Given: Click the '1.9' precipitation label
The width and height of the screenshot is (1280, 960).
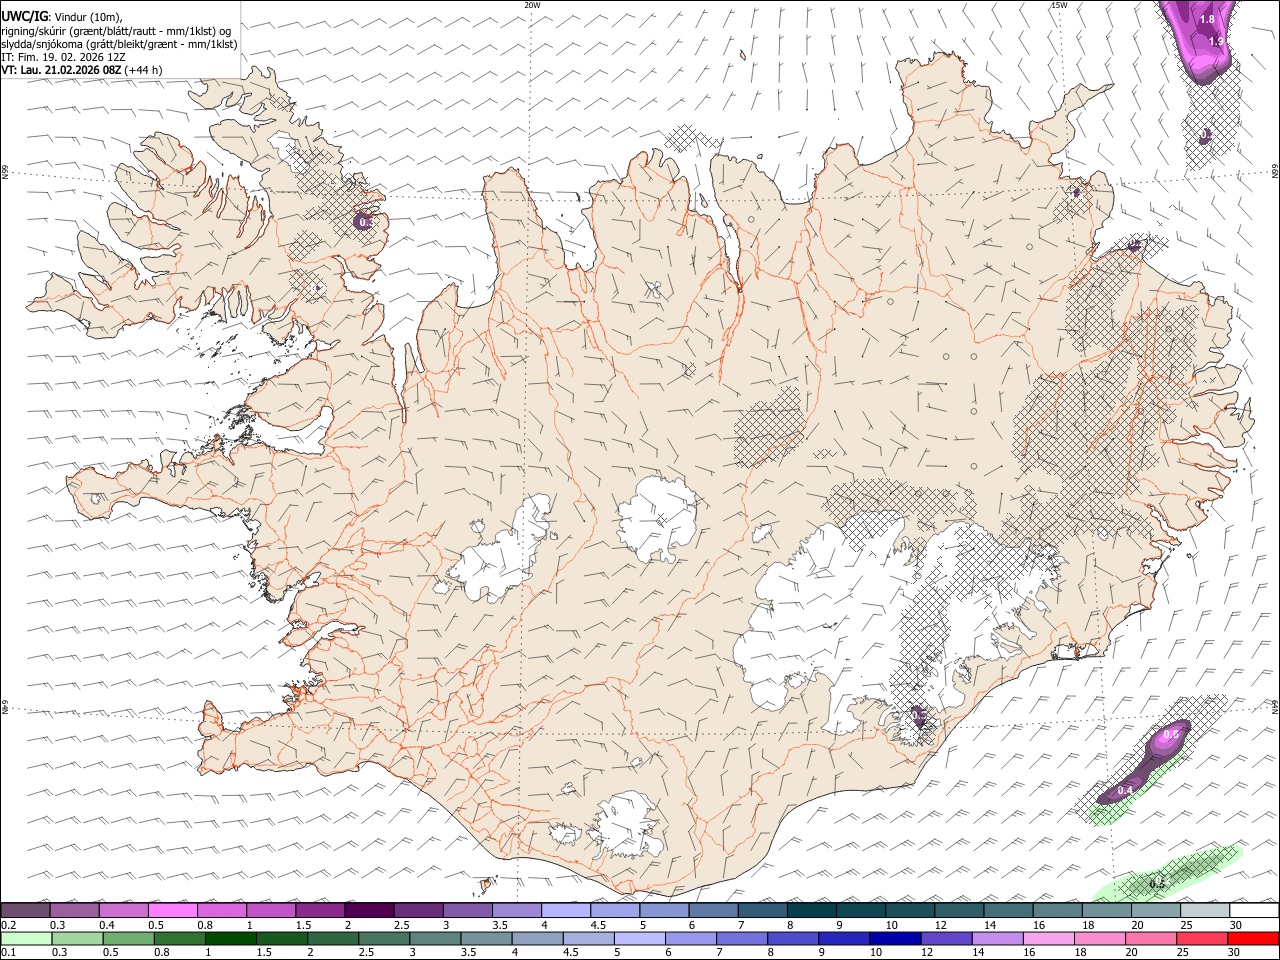Looking at the screenshot, I should [1216, 41].
